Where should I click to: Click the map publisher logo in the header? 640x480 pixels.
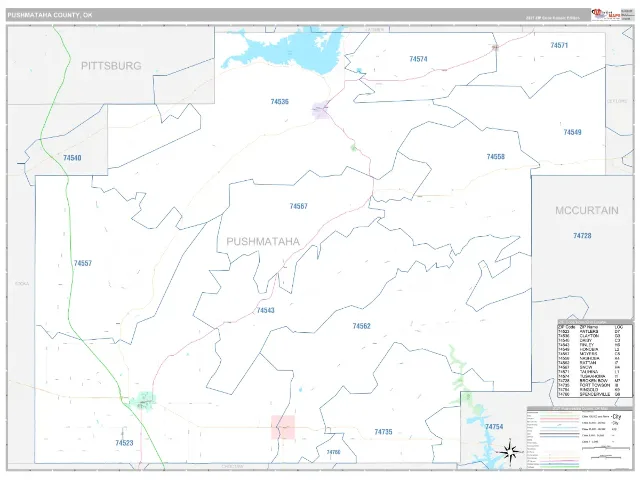(x=606, y=14)
